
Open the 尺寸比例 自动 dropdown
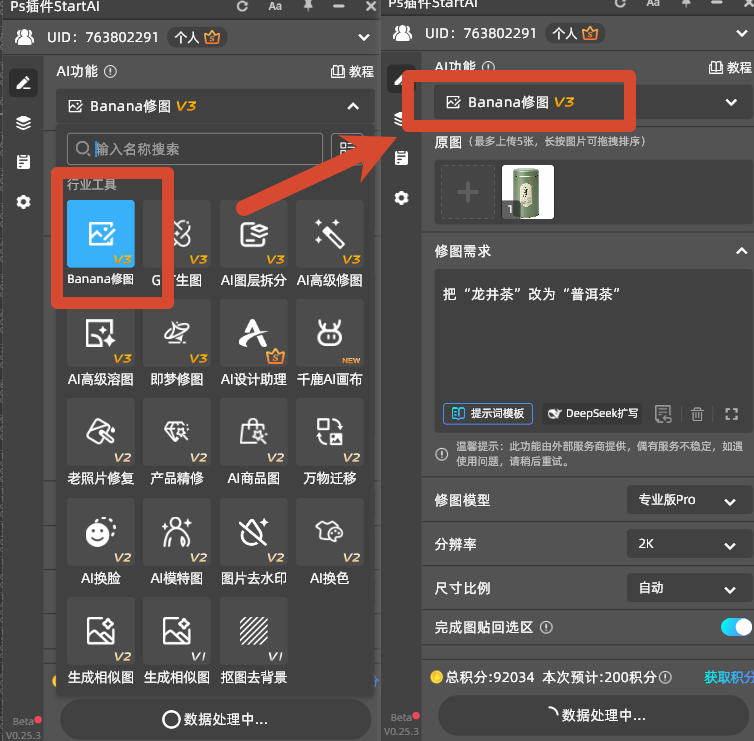tap(690, 588)
